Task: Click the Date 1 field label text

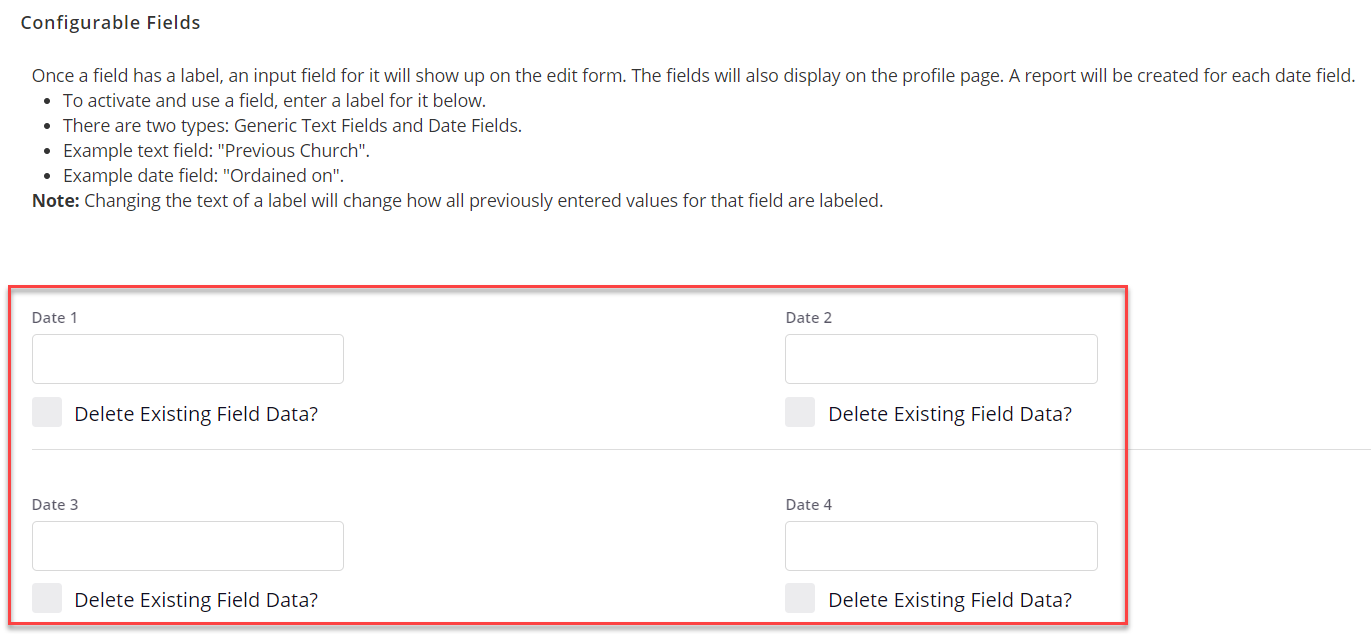Action: pos(55,317)
